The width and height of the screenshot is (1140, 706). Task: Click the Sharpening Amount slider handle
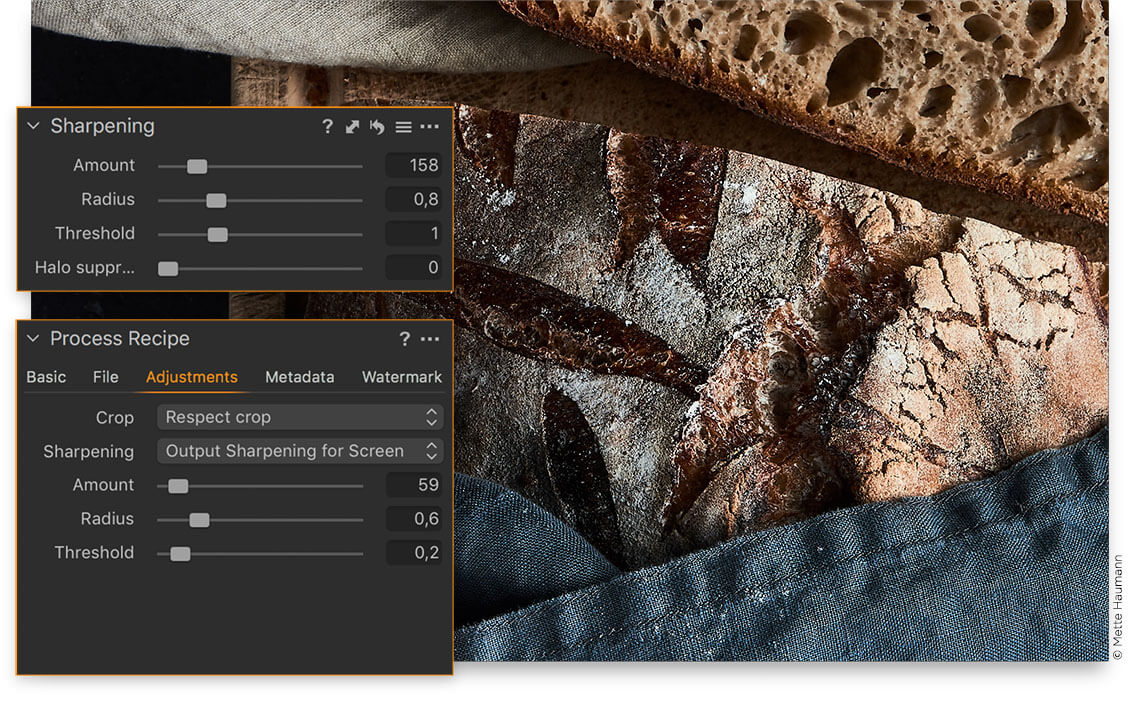pyautogui.click(x=197, y=167)
